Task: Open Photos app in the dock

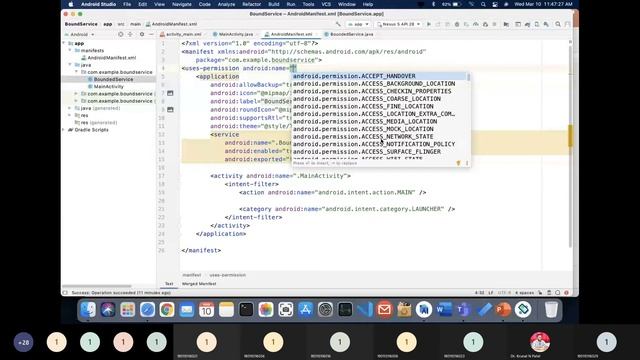Action: point(266,310)
